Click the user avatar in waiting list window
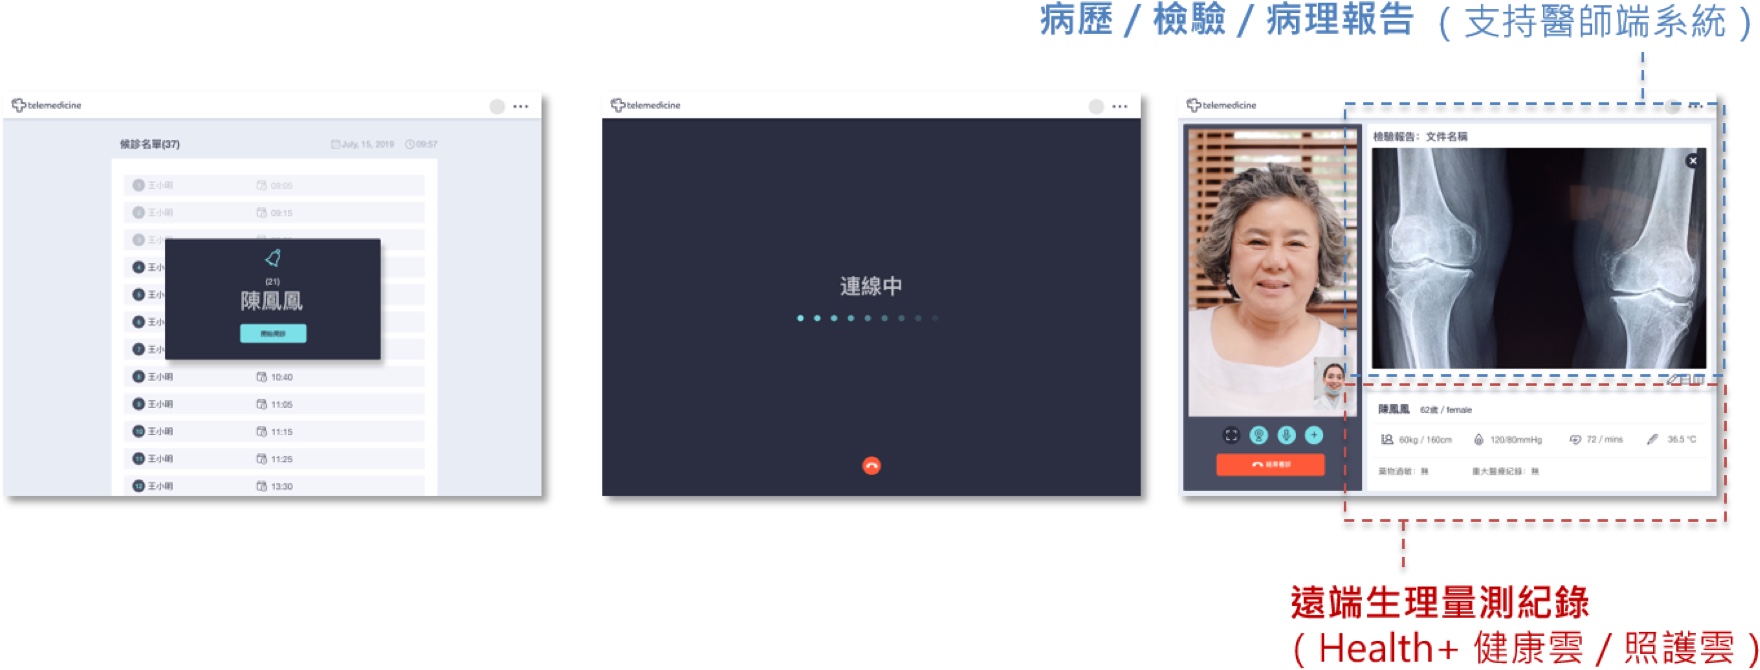Image resolution: width=1760 pixels, height=670 pixels. tap(497, 106)
